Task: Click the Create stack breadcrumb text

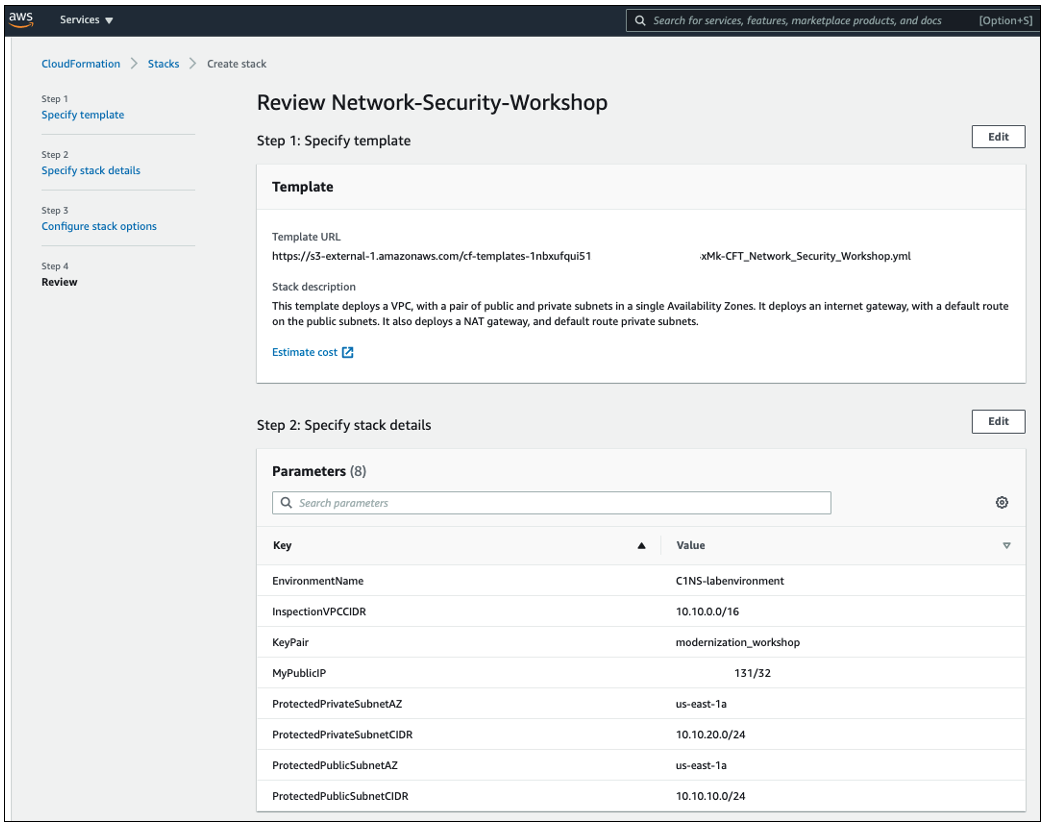Action: coord(237,64)
